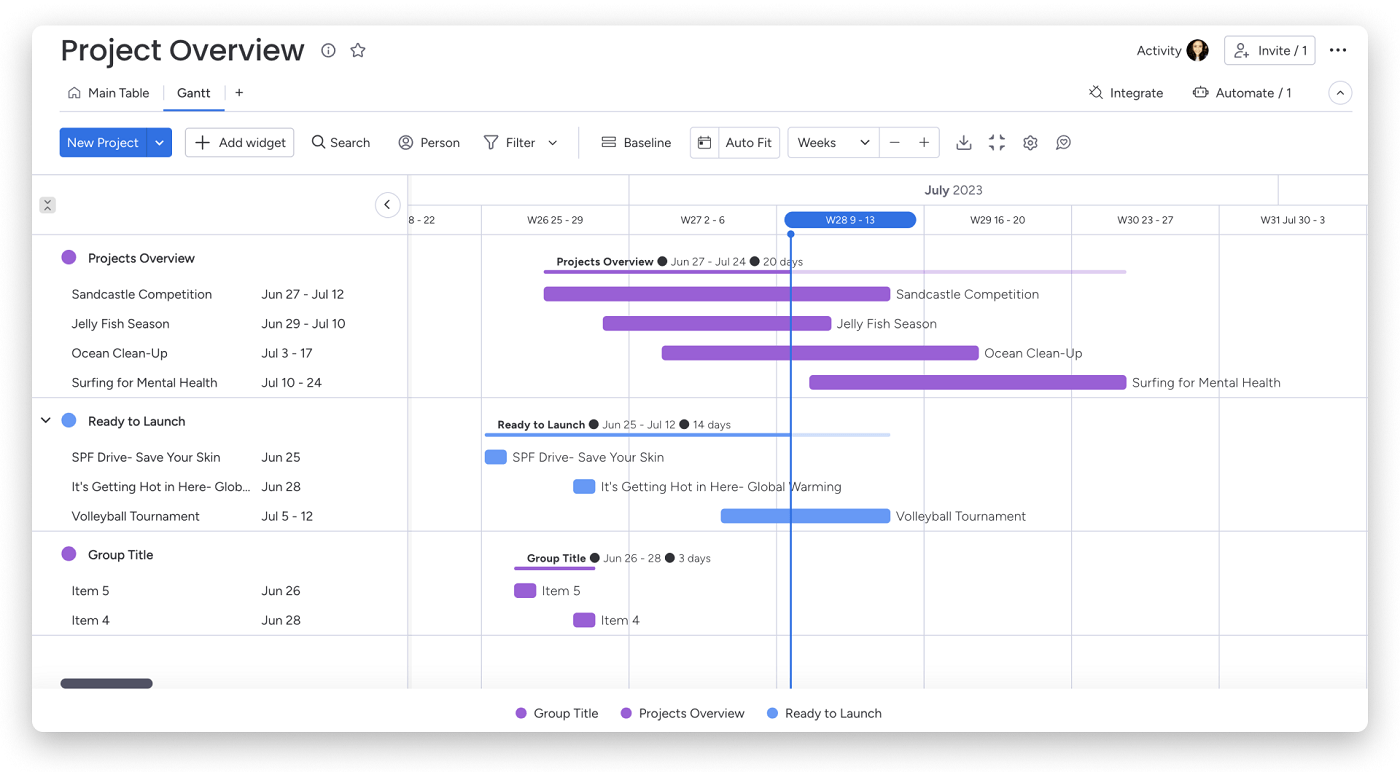Click the Add widget button
Image resolution: width=1400 pixels, height=772 pixels.
tap(240, 143)
